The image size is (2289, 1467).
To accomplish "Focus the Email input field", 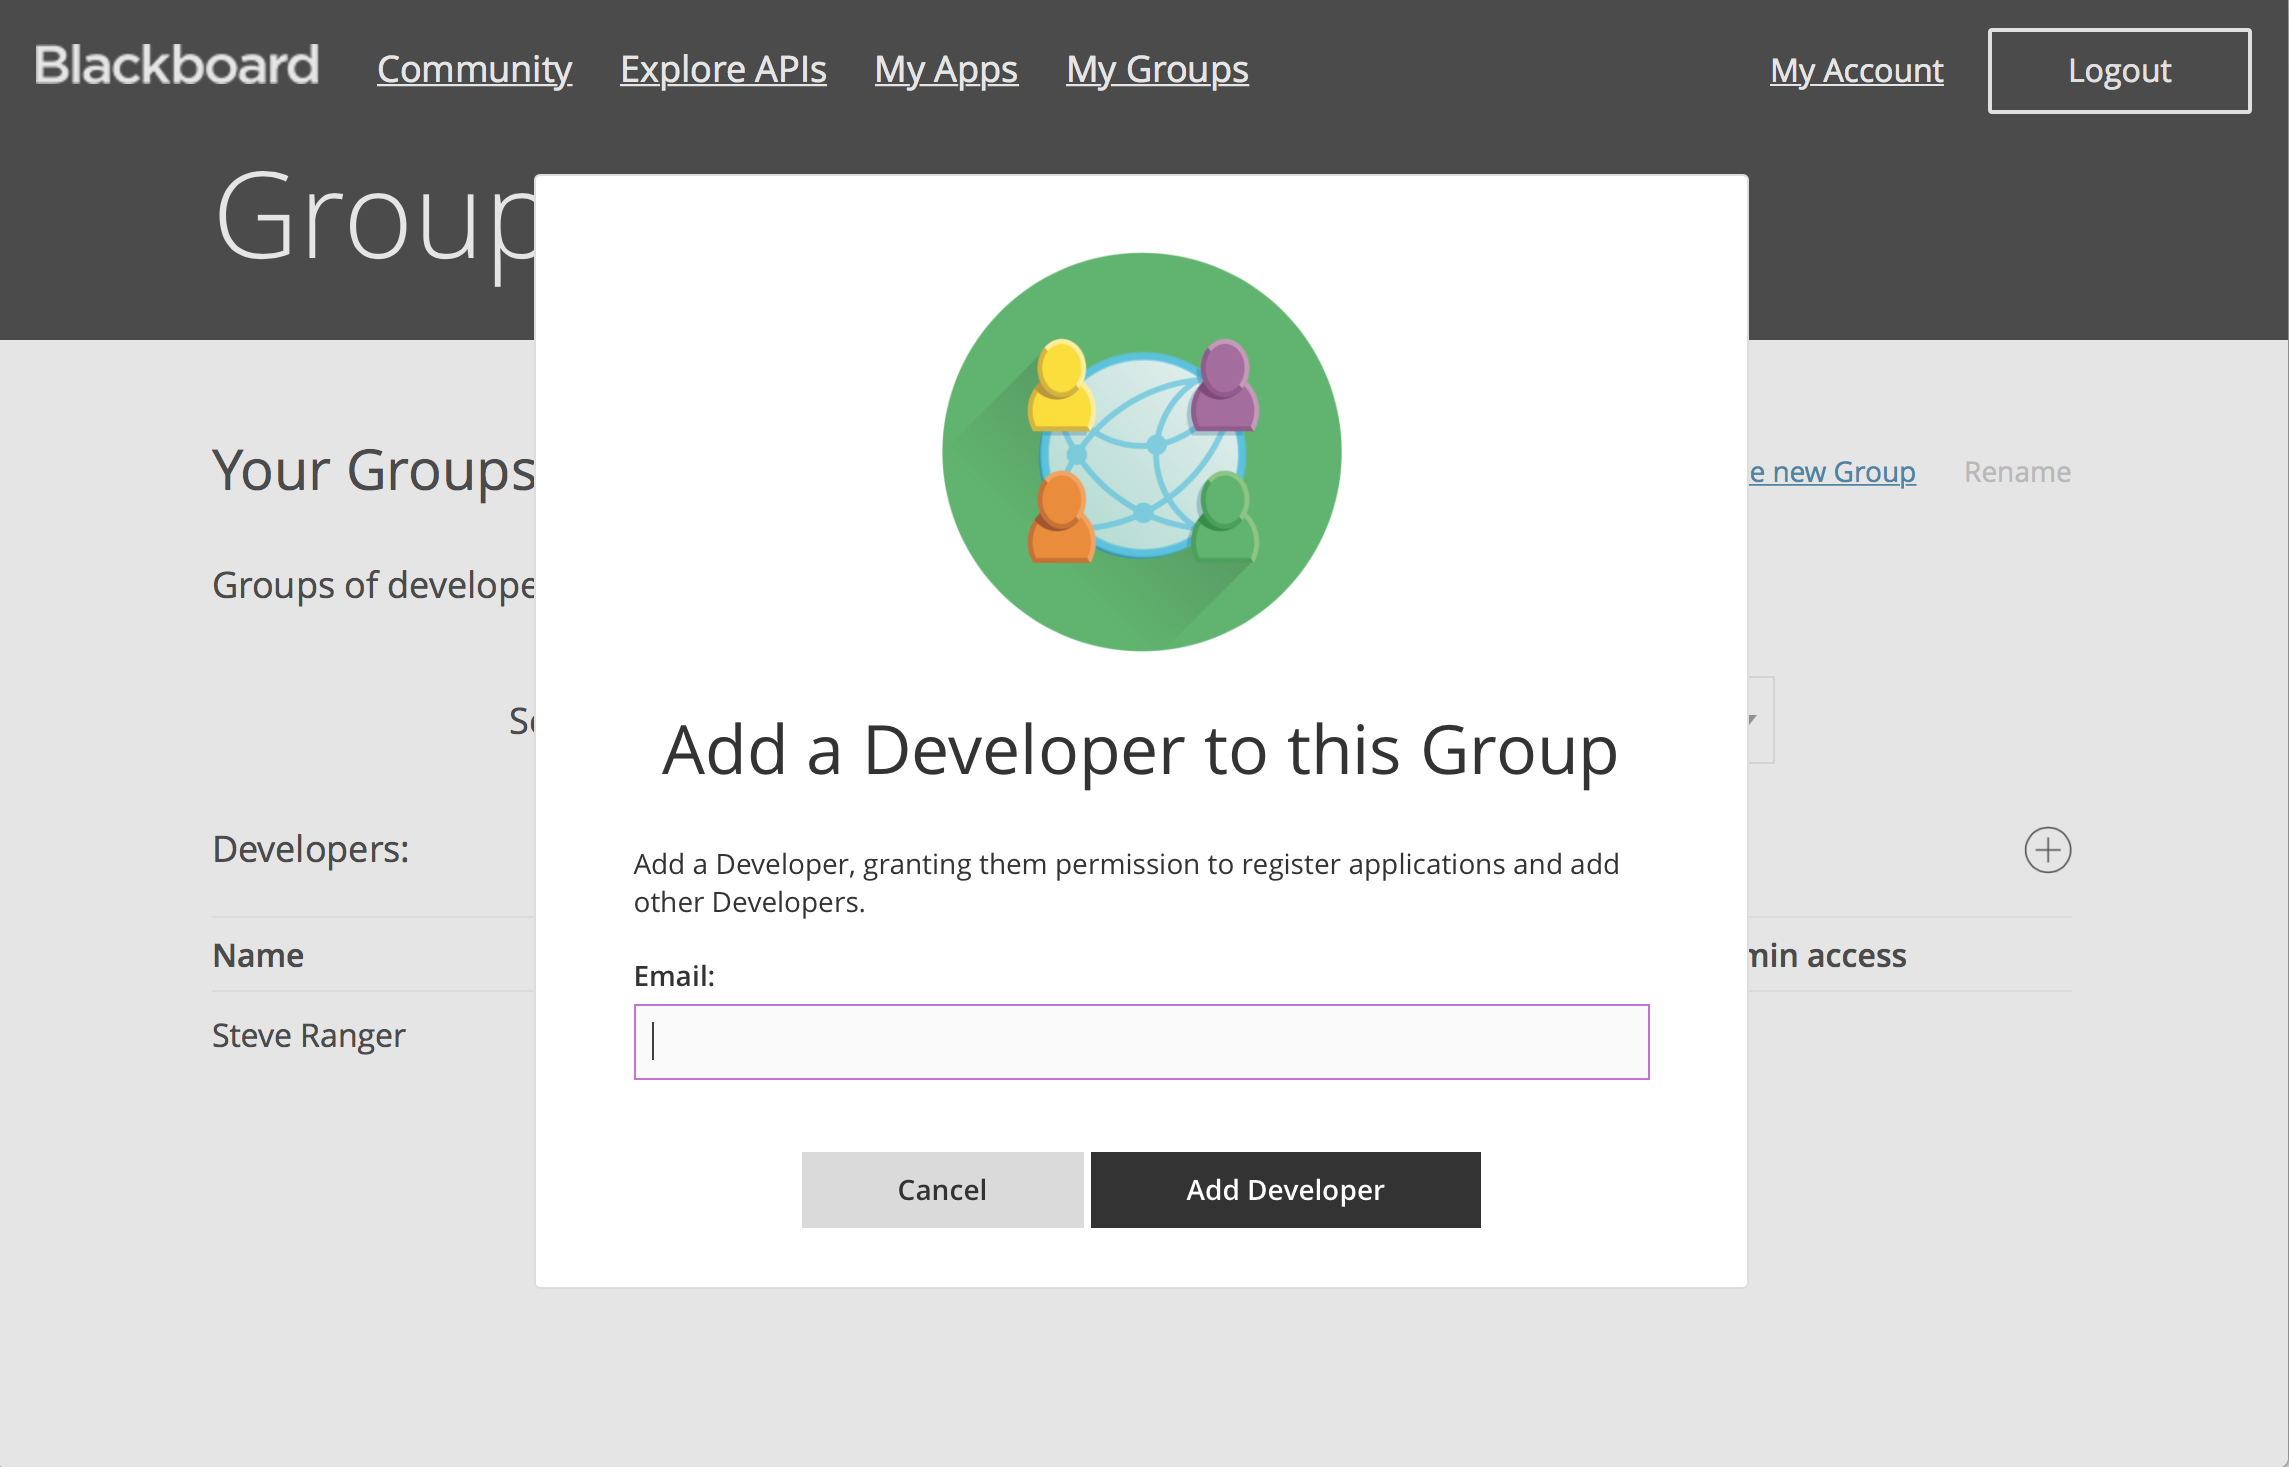I will (x=1141, y=1042).
